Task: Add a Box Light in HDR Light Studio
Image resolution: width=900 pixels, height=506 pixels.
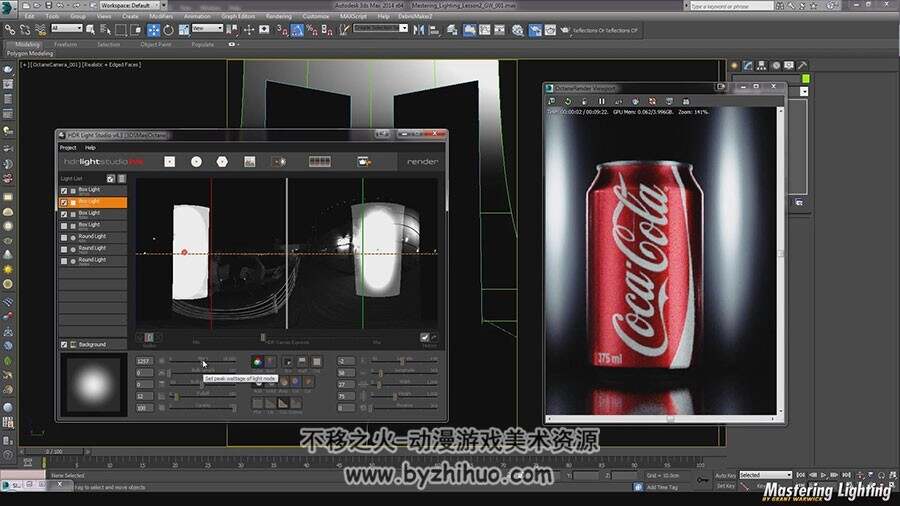Action: point(169,162)
